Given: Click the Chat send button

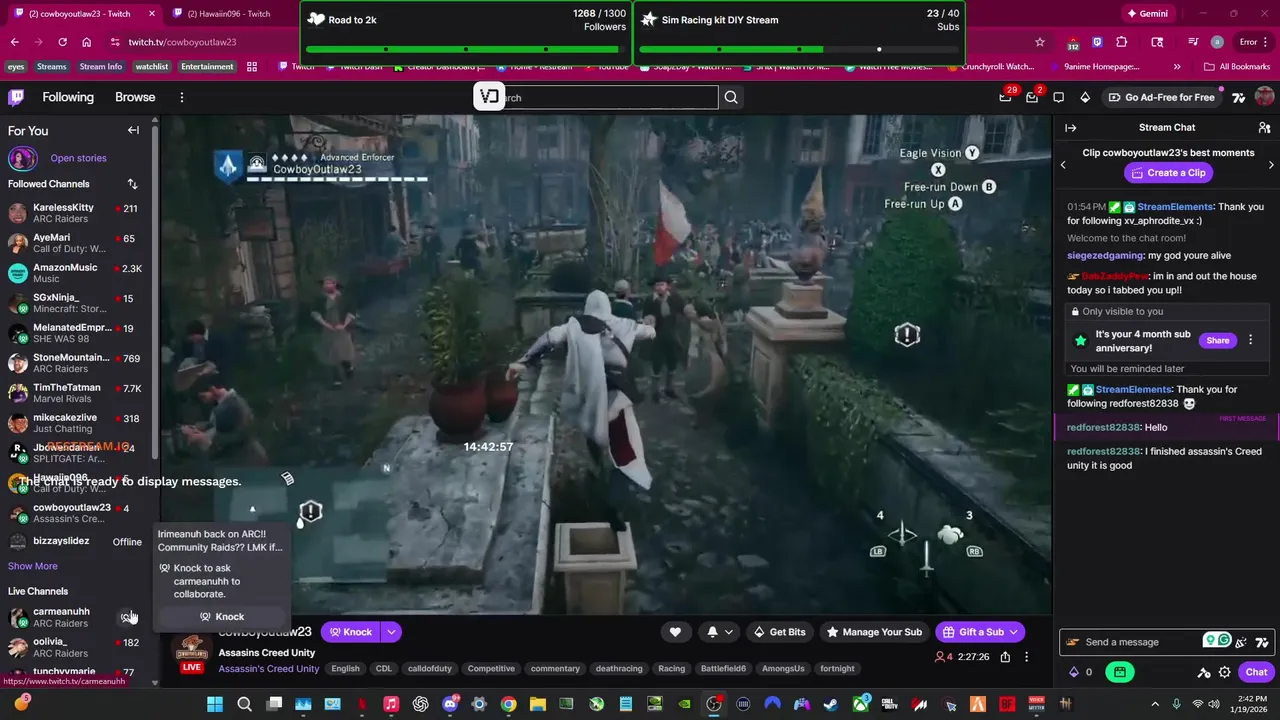Looking at the screenshot, I should [x=1256, y=672].
